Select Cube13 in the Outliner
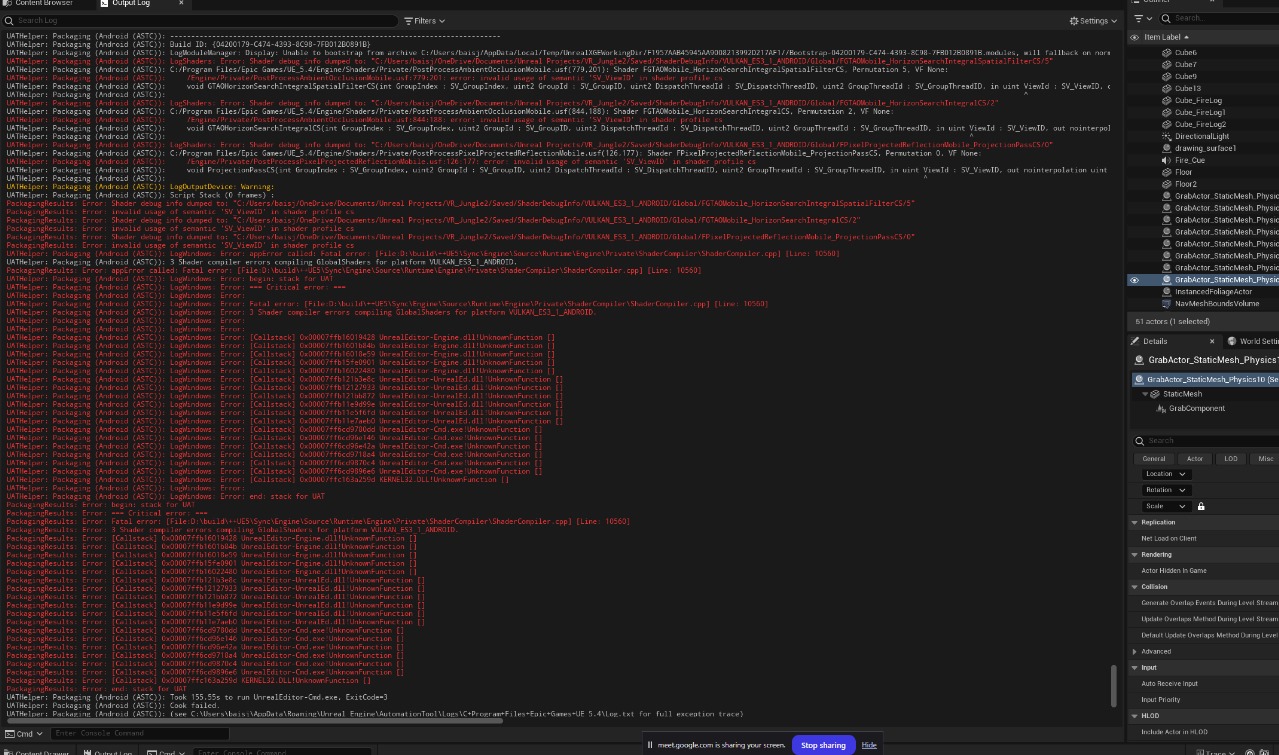1279x755 pixels. point(1188,88)
